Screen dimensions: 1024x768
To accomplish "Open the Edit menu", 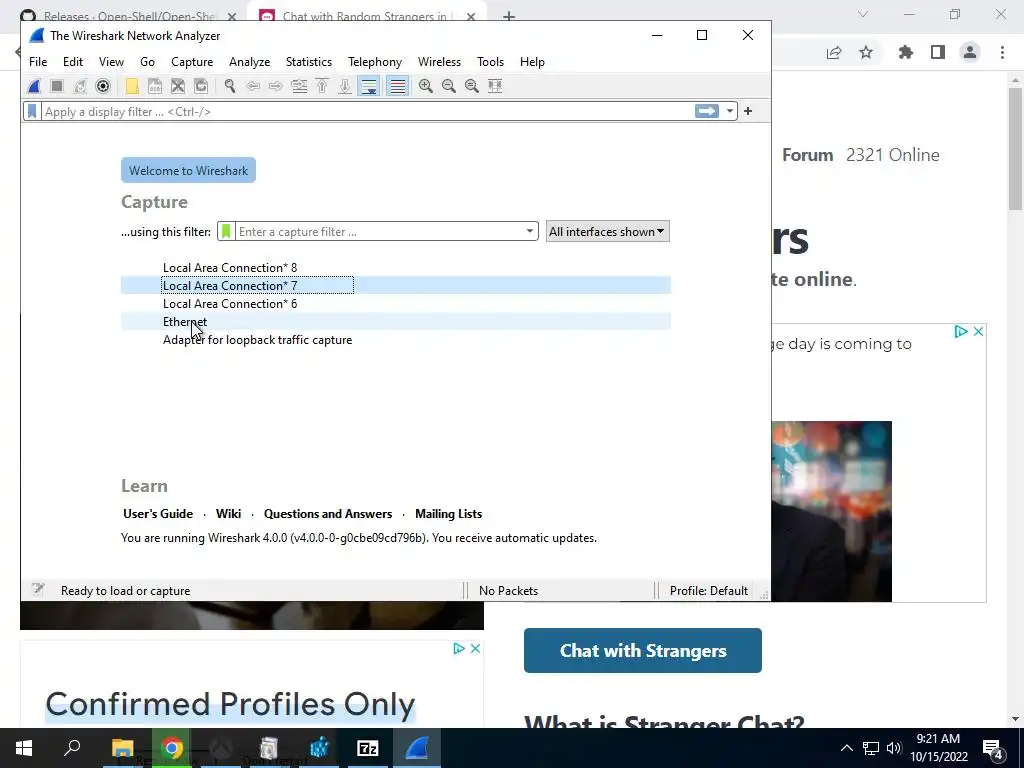I will (72, 61).
